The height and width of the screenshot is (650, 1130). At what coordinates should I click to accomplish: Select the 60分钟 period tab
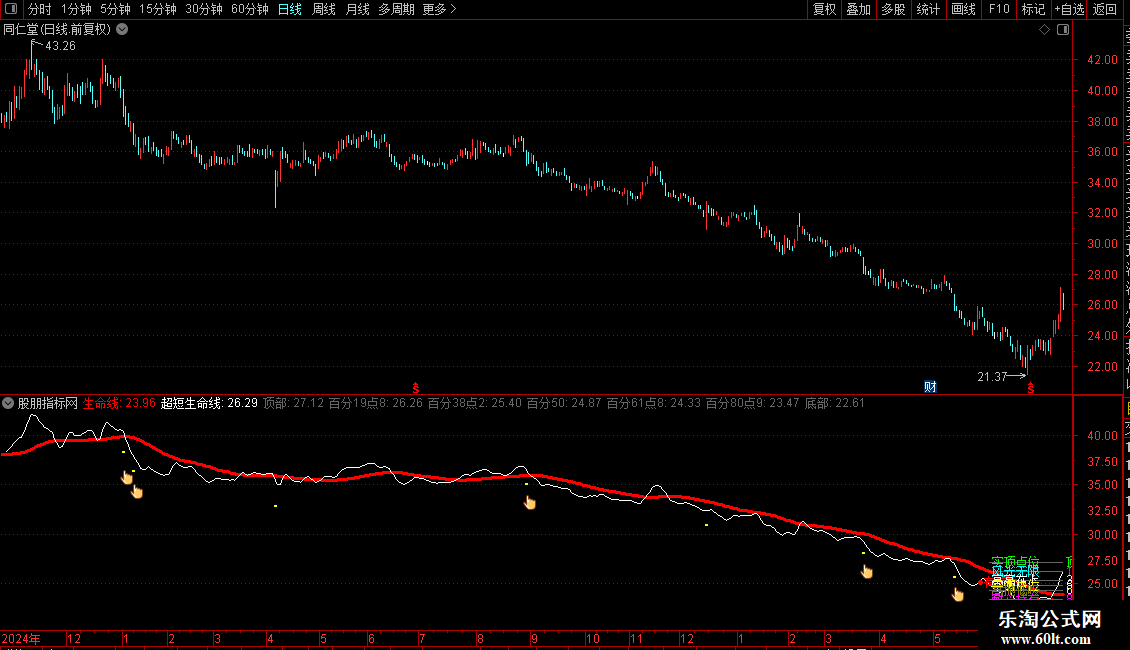click(x=249, y=9)
